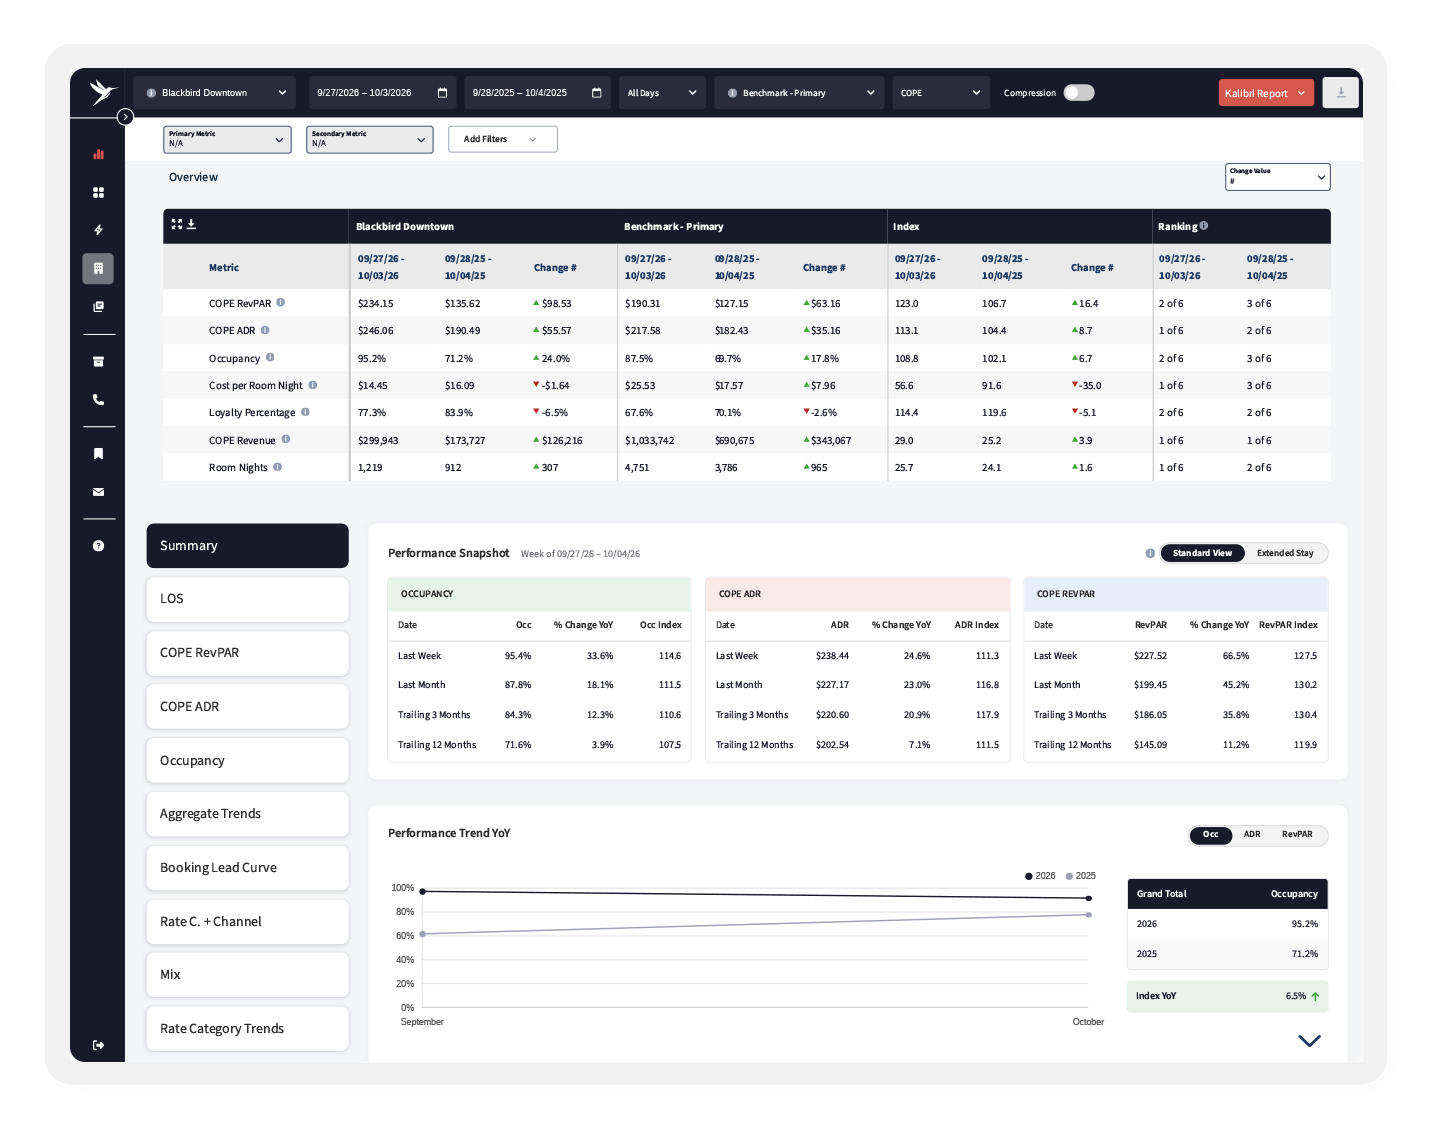Click the info icon beside Cost per Room Night
This screenshot has height=1141, width=1430.
313,385
